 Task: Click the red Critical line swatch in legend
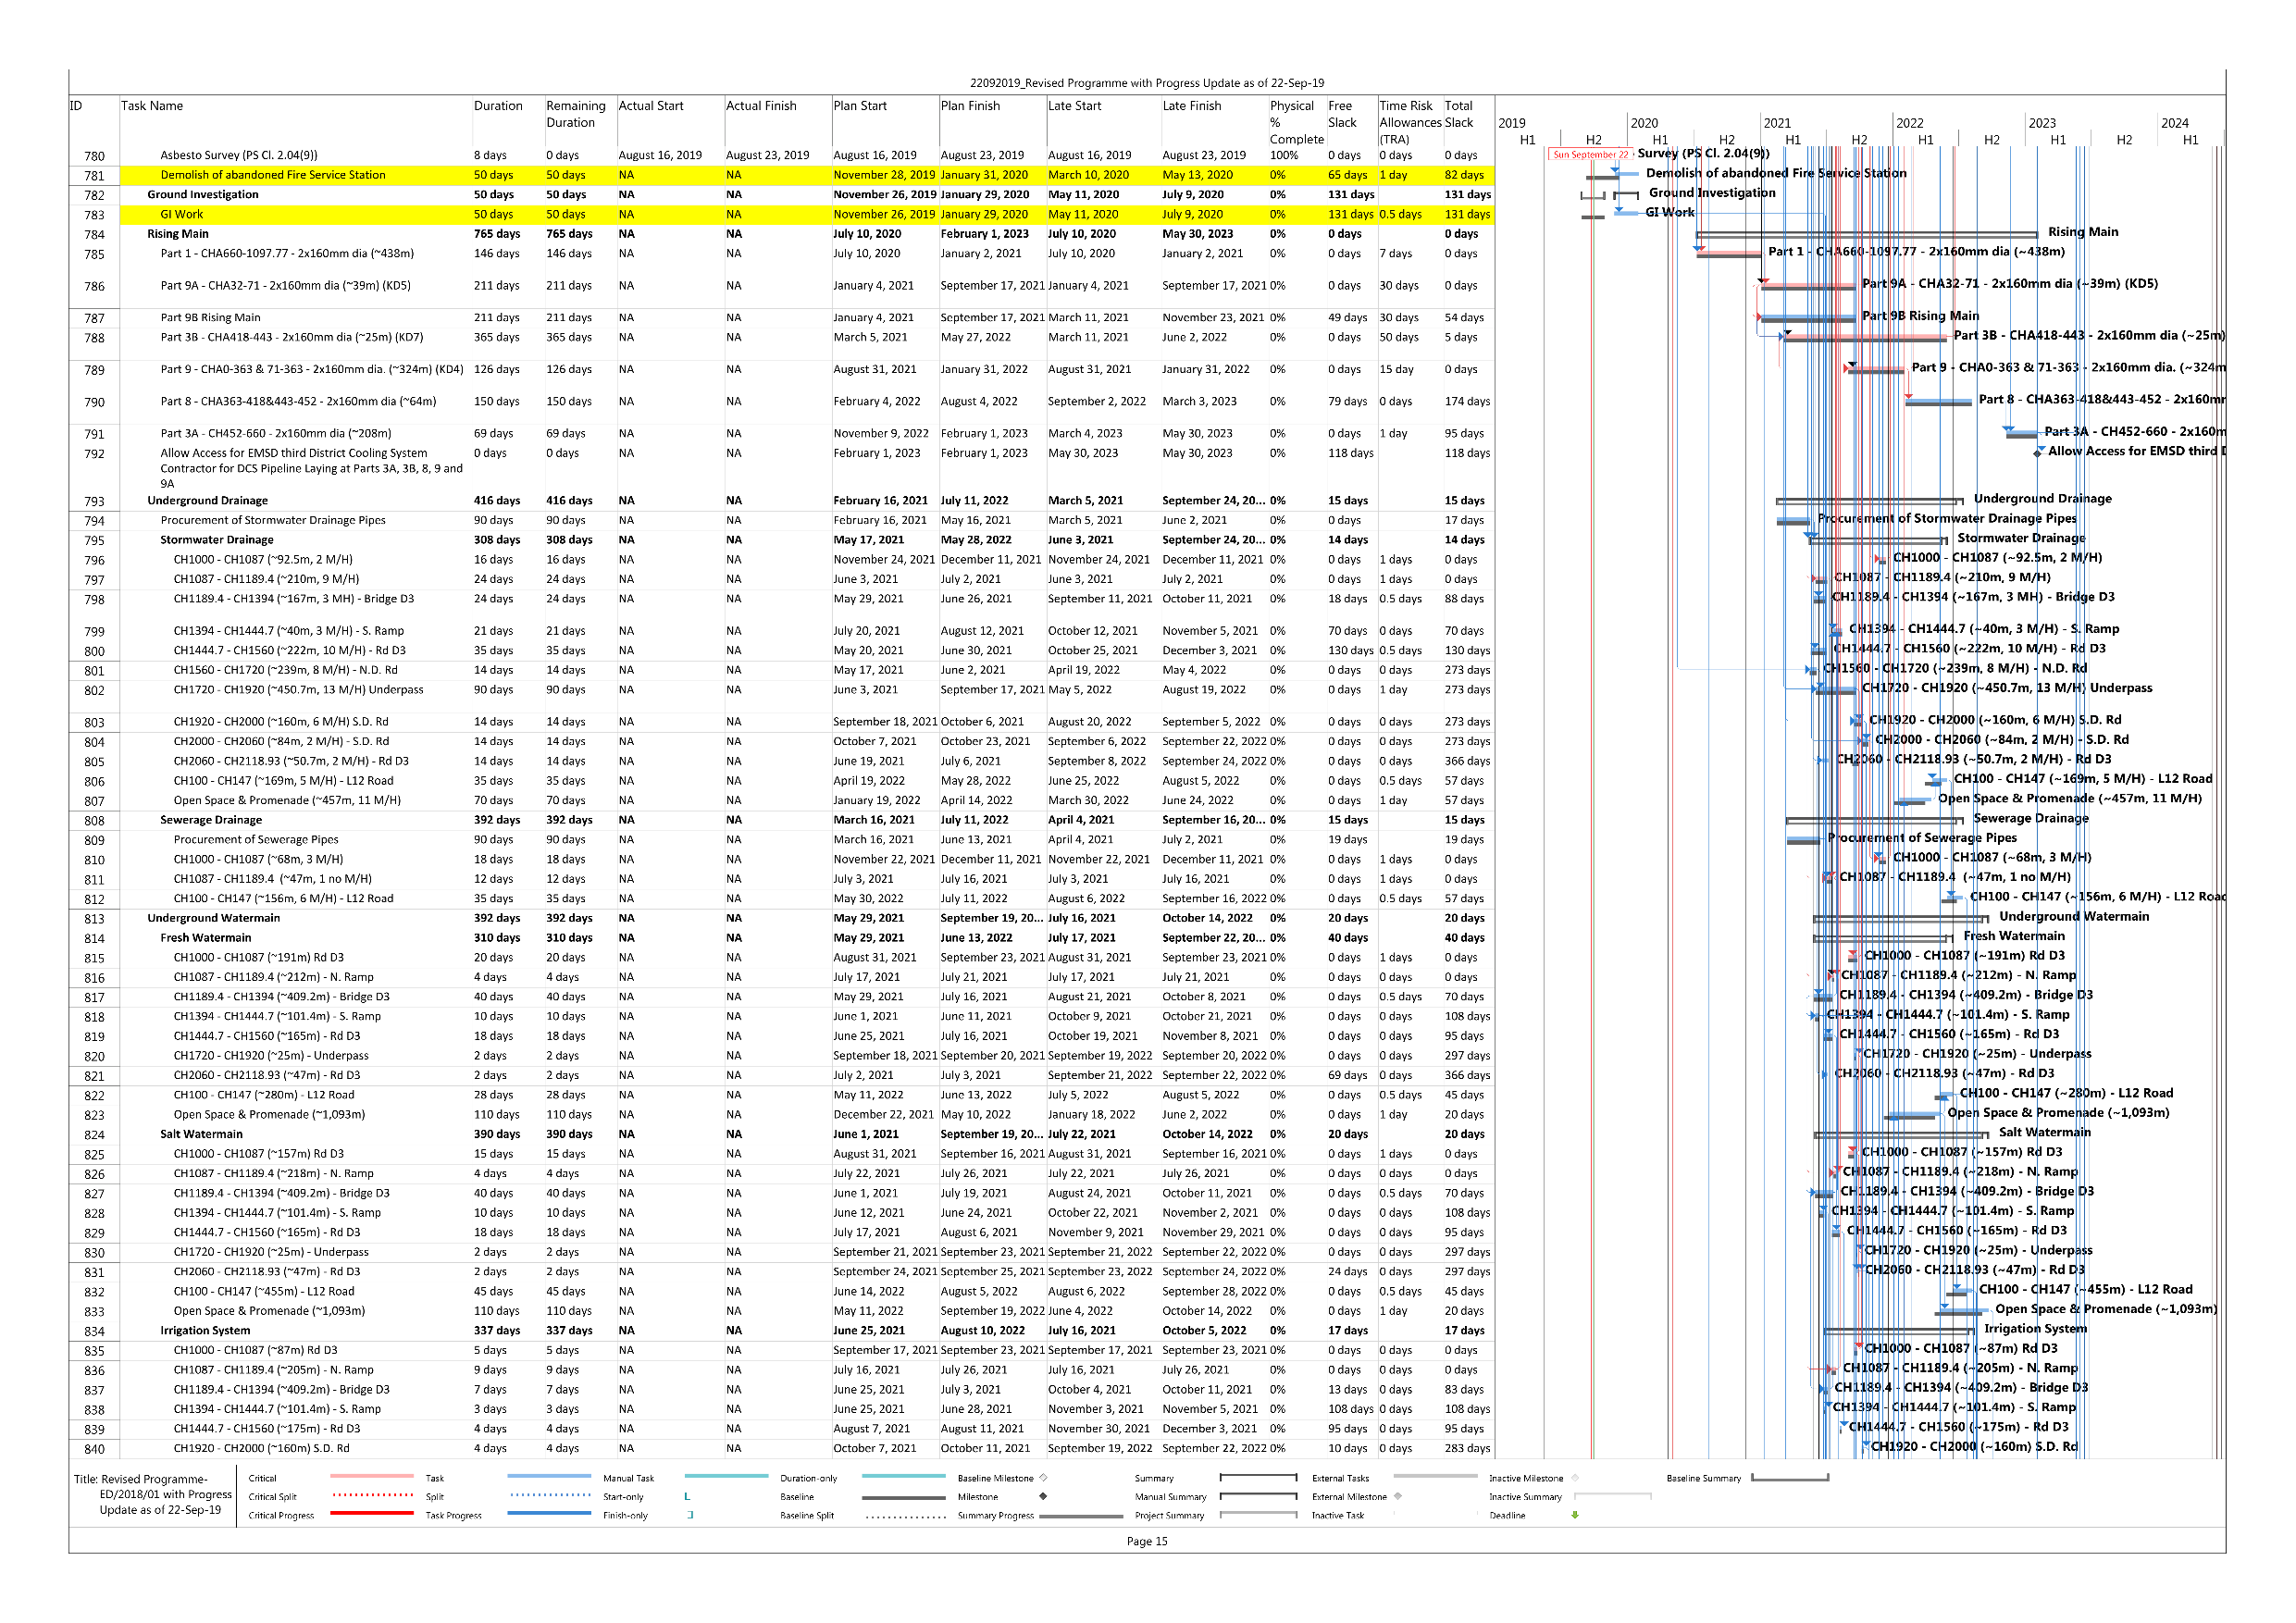371,1477
